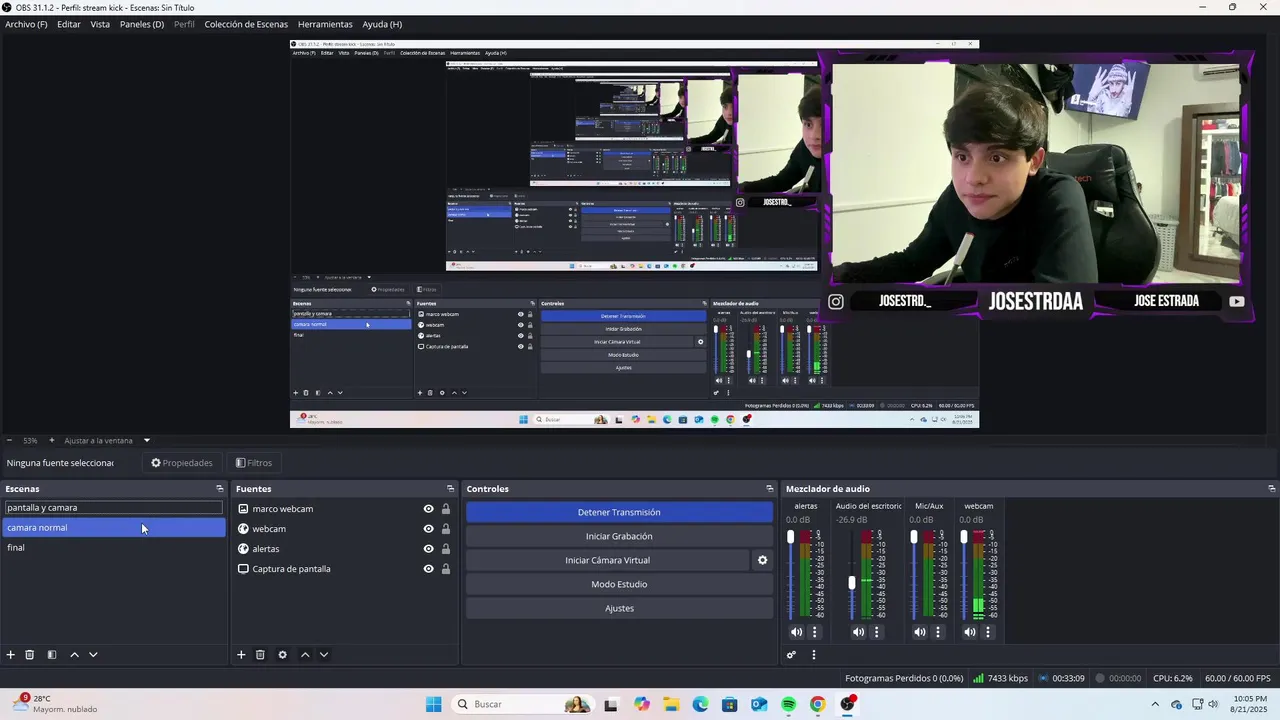
Task: Add a new scene with the plus icon
Action: pyautogui.click(x=11, y=655)
